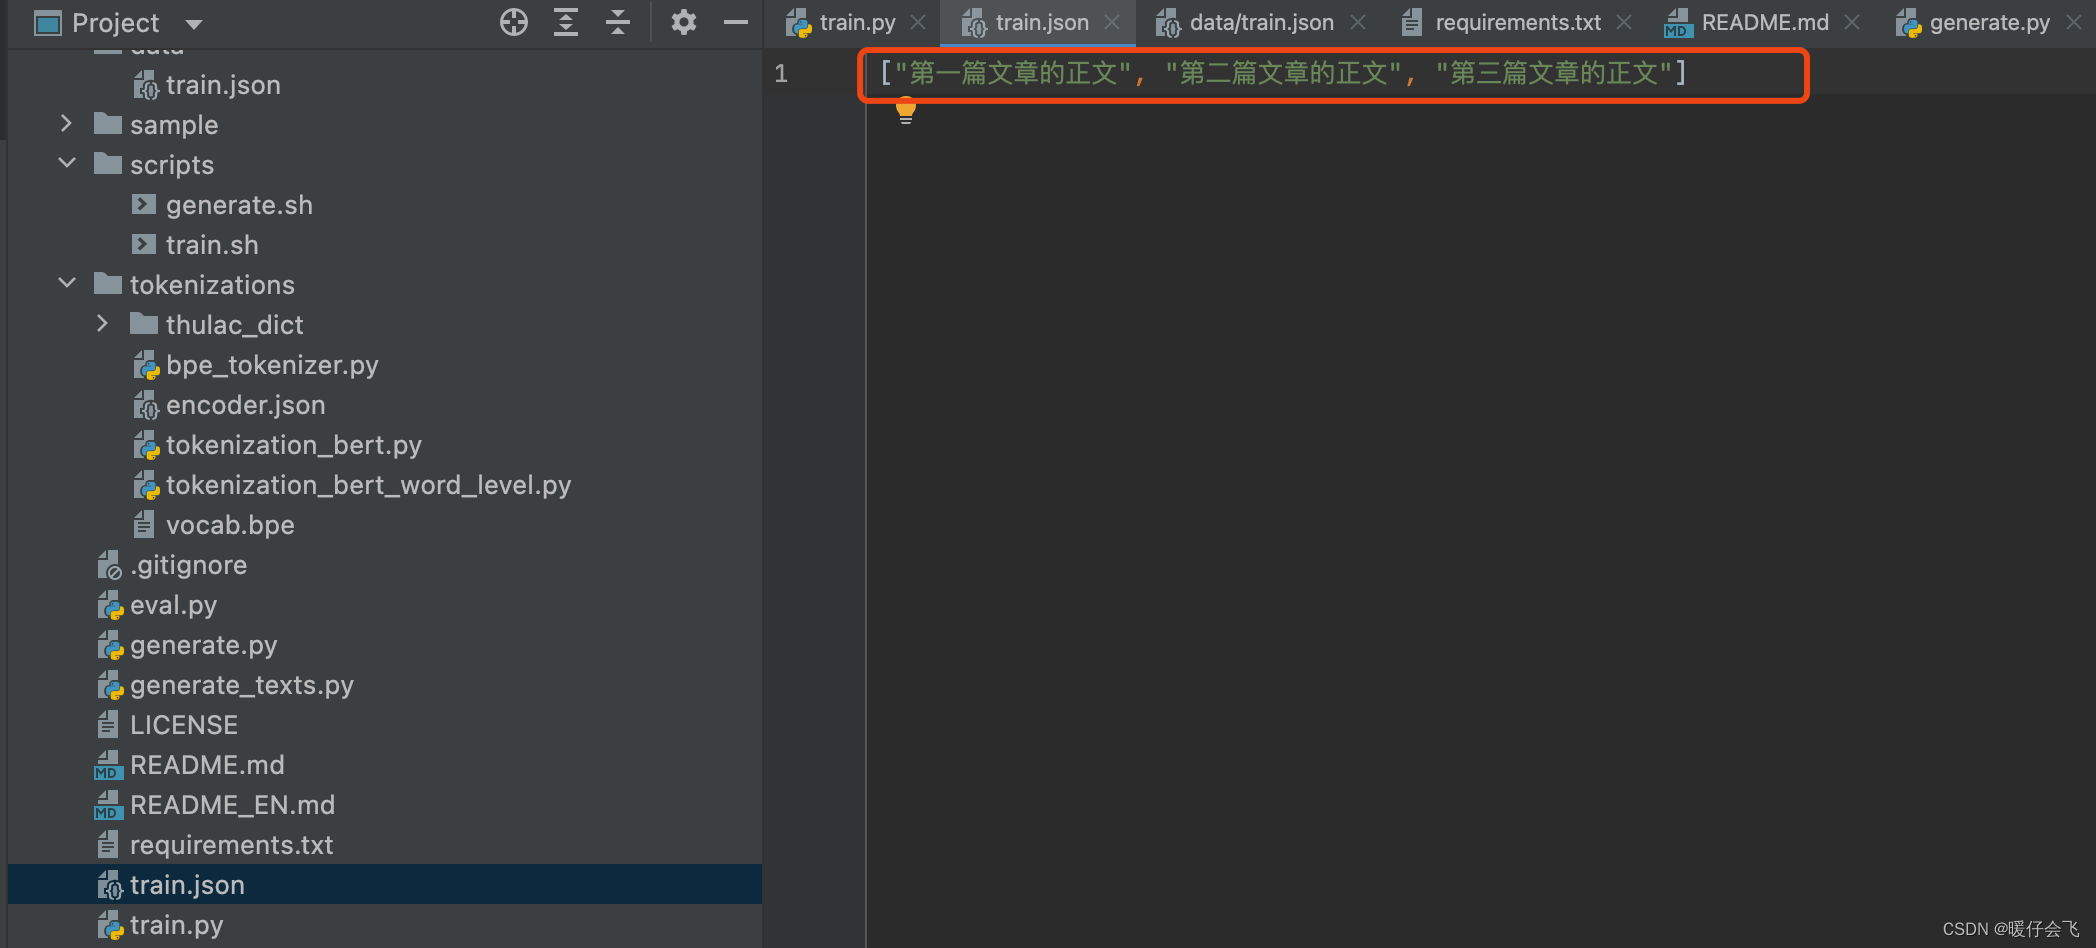Select README_EN.md in the tree
This screenshot has height=948, width=2096.
point(232,805)
